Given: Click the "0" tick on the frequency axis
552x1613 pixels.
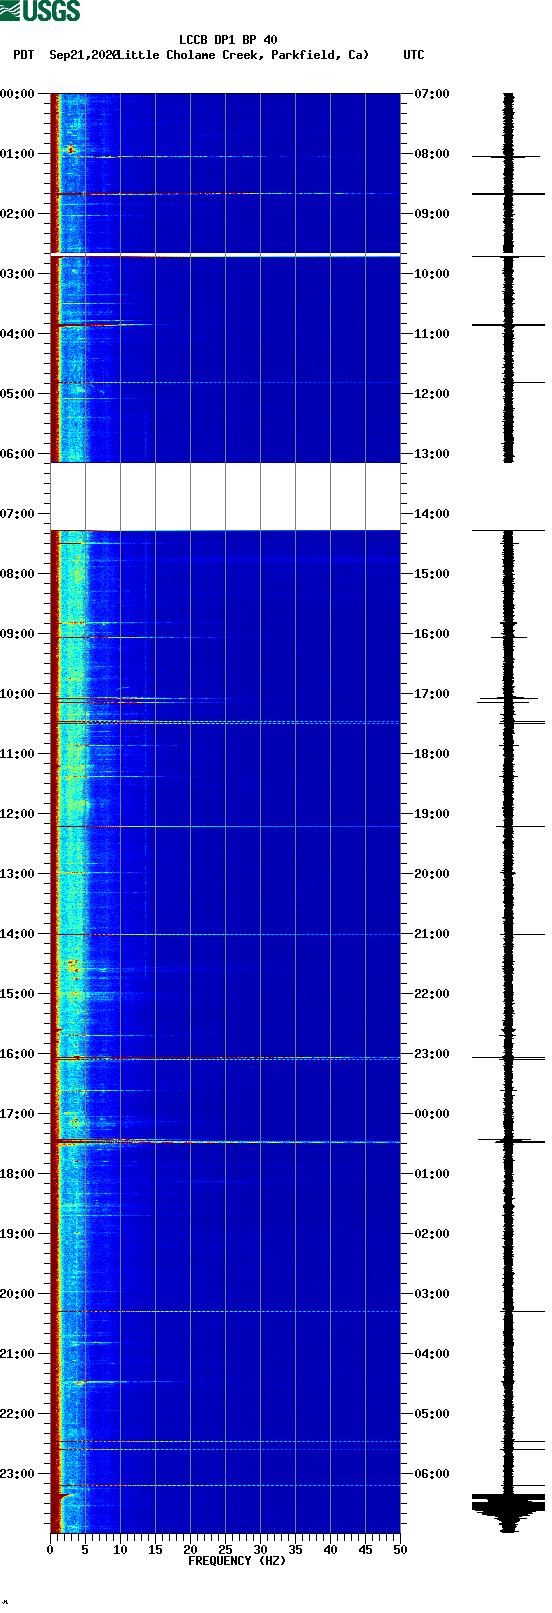Looking at the screenshot, I should (x=50, y=1550).
